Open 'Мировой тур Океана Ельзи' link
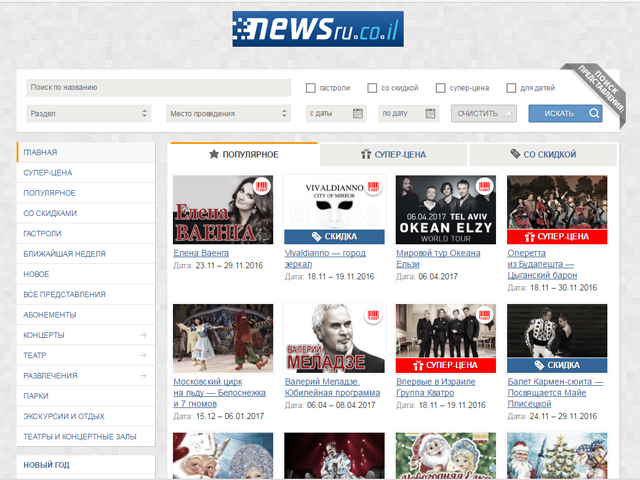The image size is (640, 480). (438, 258)
